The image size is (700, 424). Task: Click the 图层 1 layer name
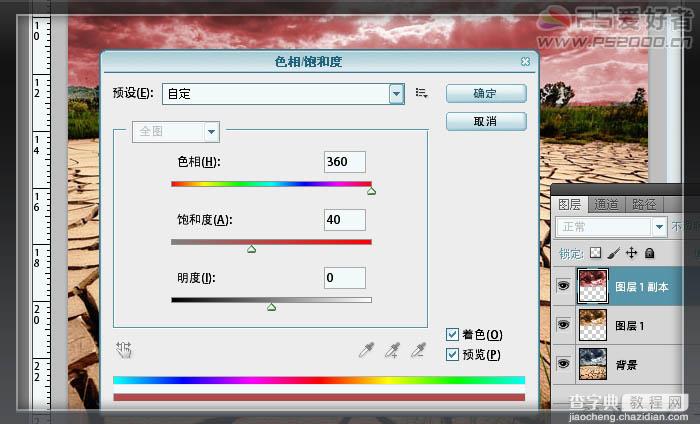630,326
